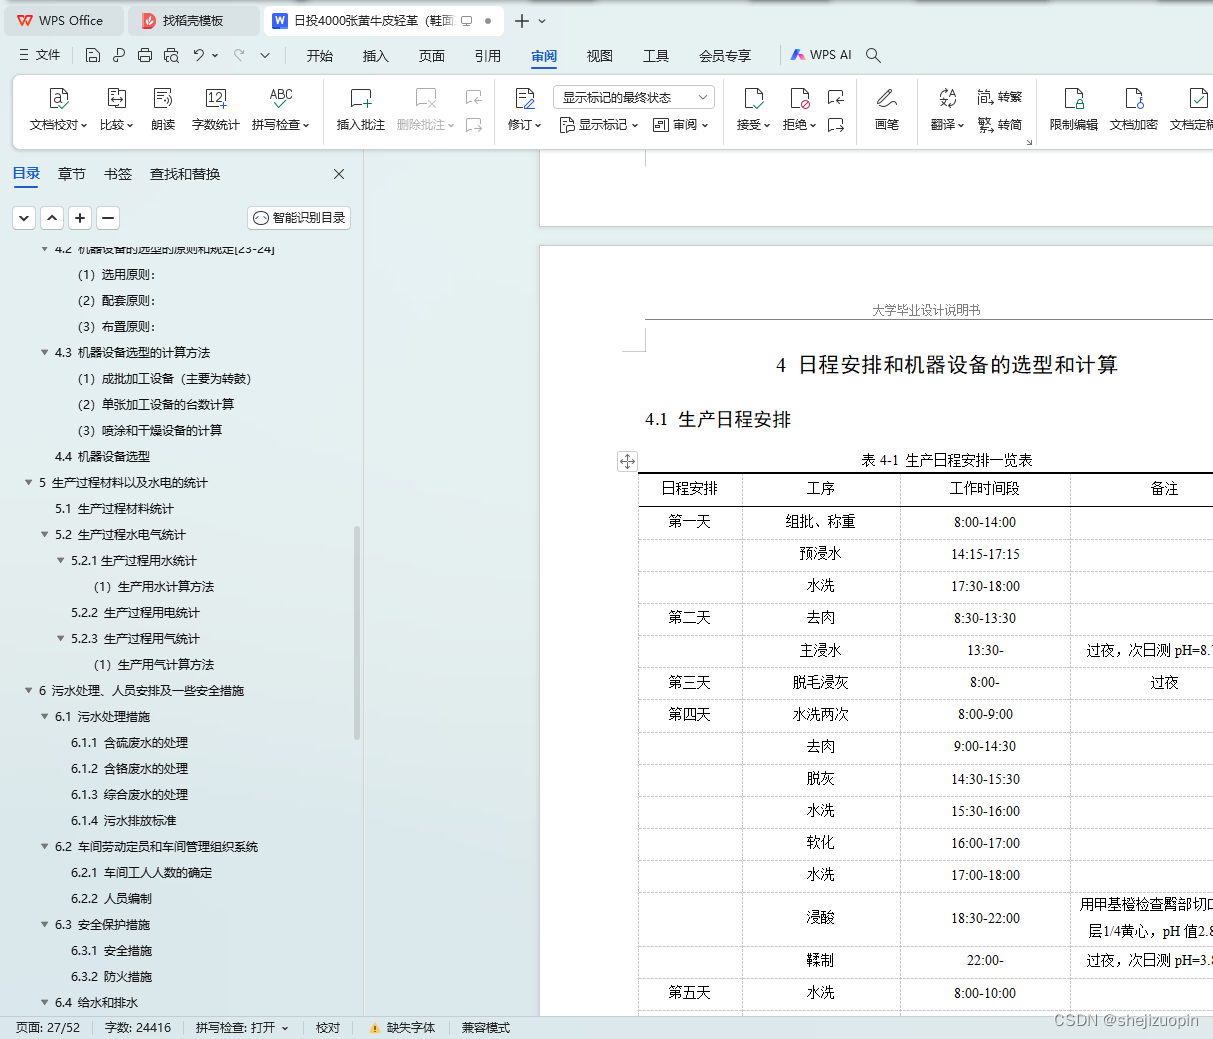Screen dimensions: 1213x1039
Task: Click the previous change arrow icon
Action: 836,97
